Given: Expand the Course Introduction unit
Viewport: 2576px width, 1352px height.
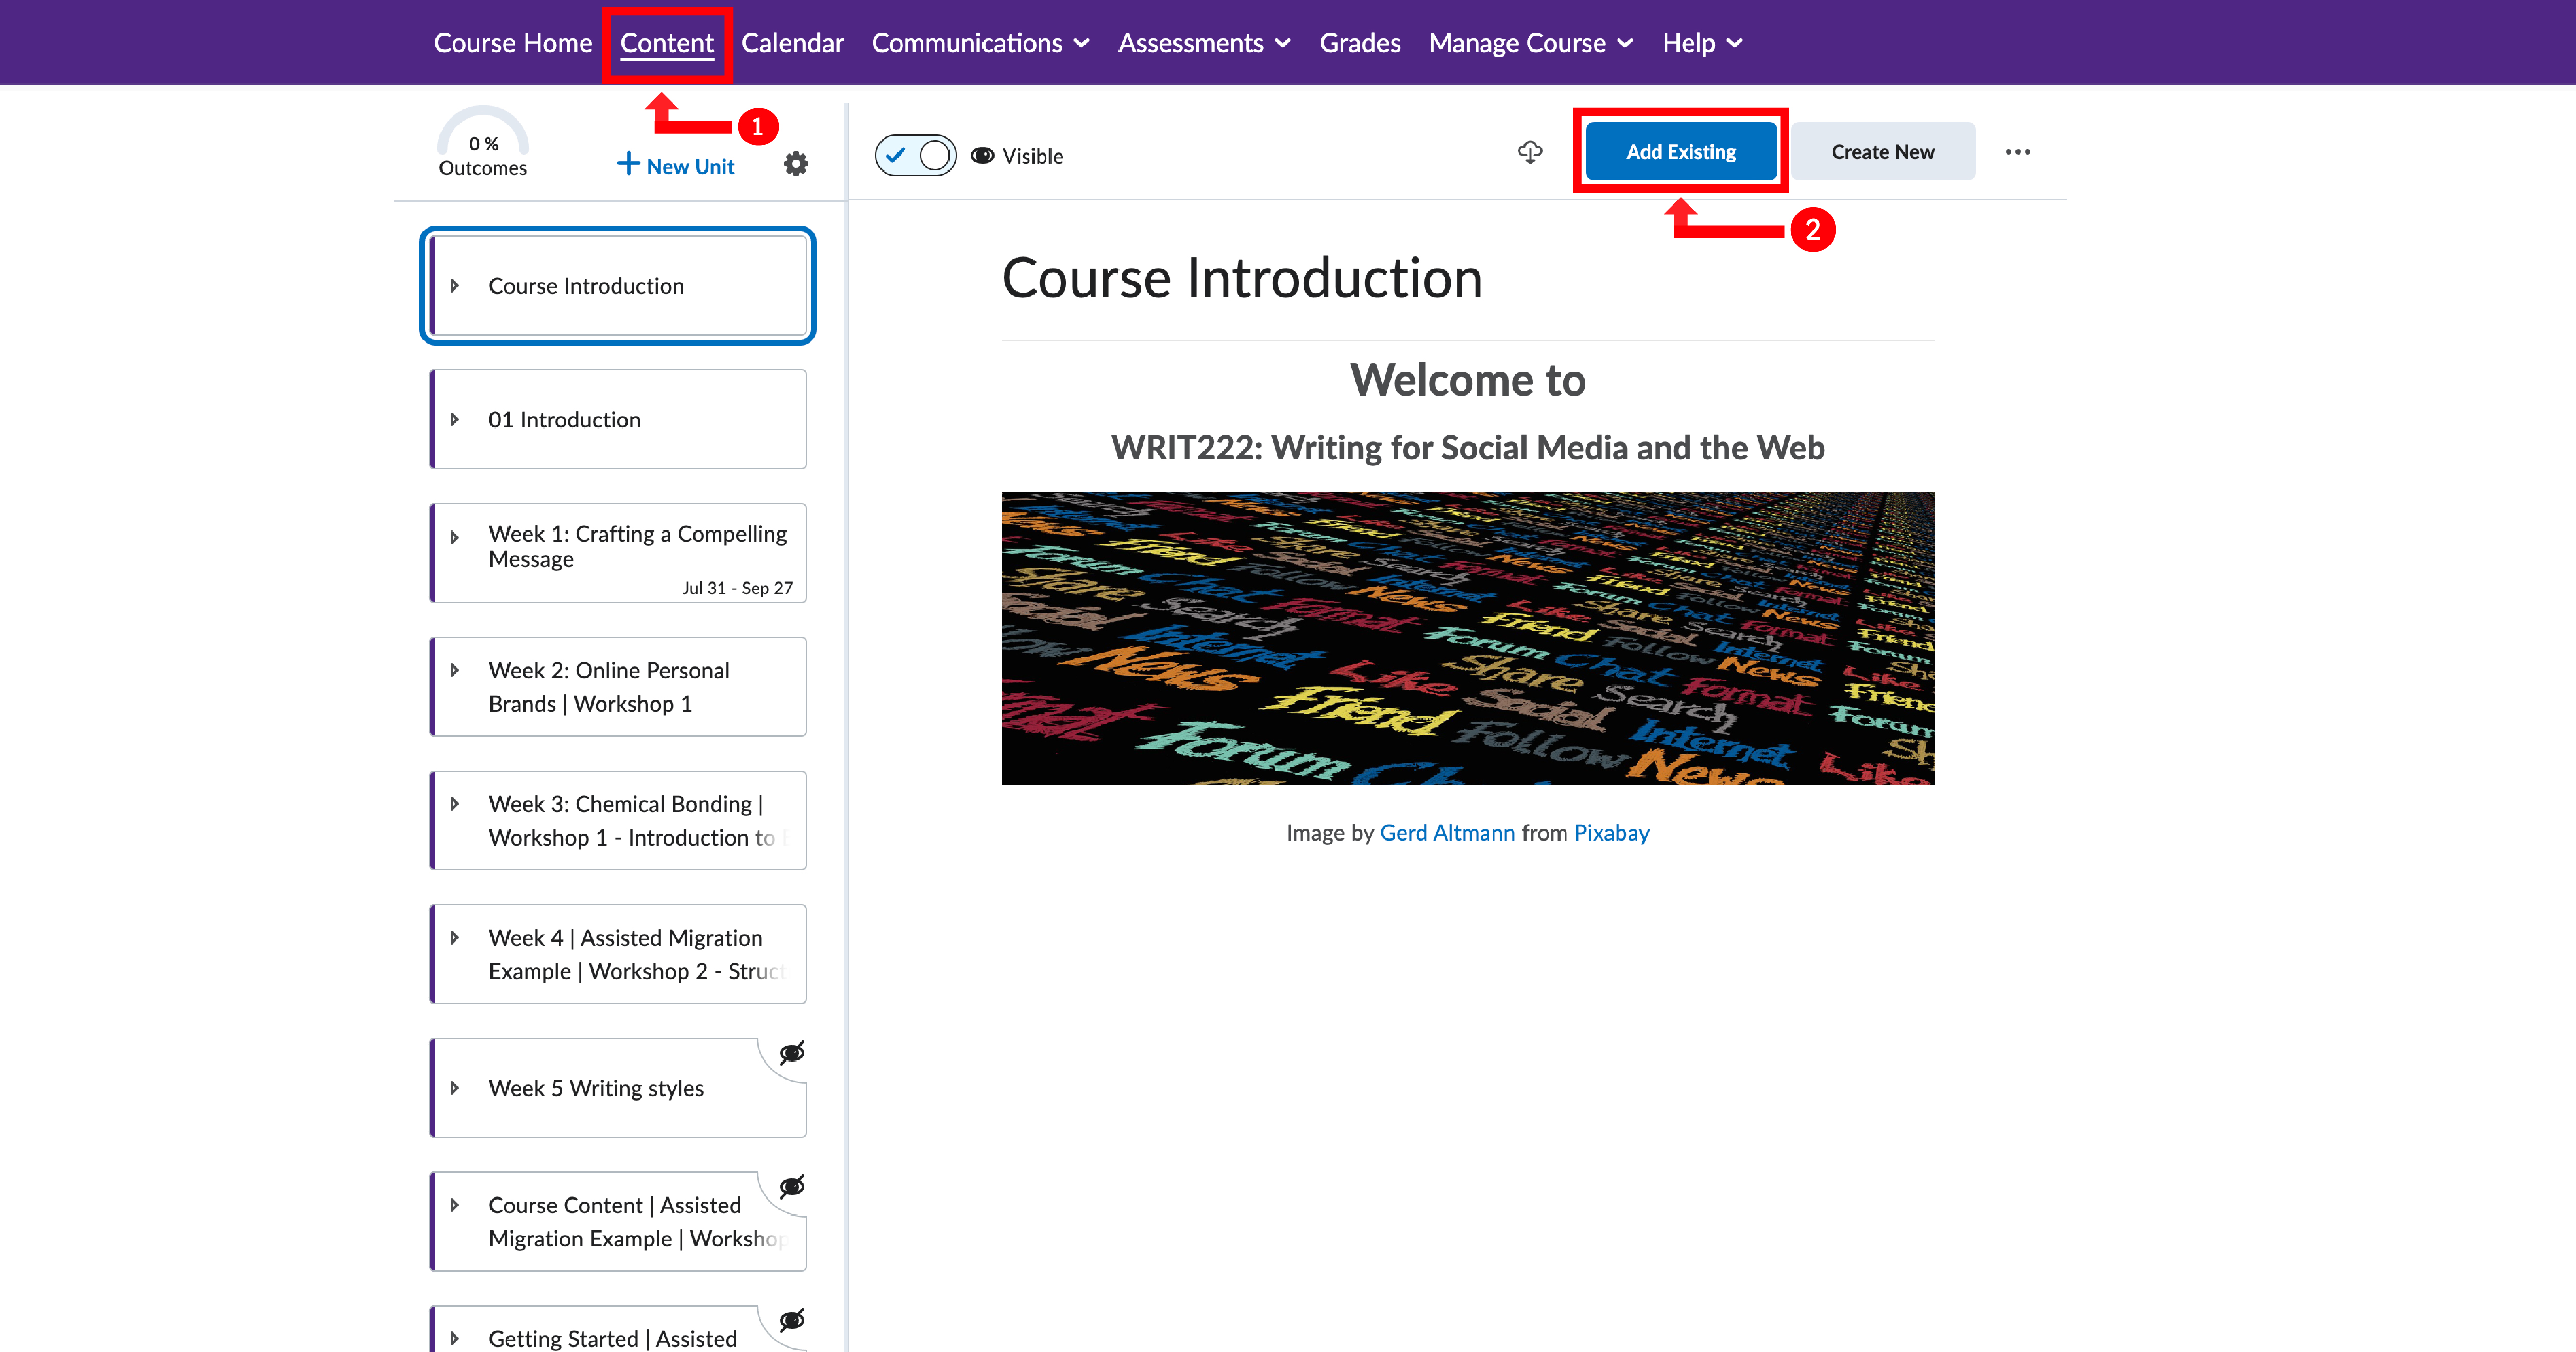Looking at the screenshot, I should tap(457, 285).
